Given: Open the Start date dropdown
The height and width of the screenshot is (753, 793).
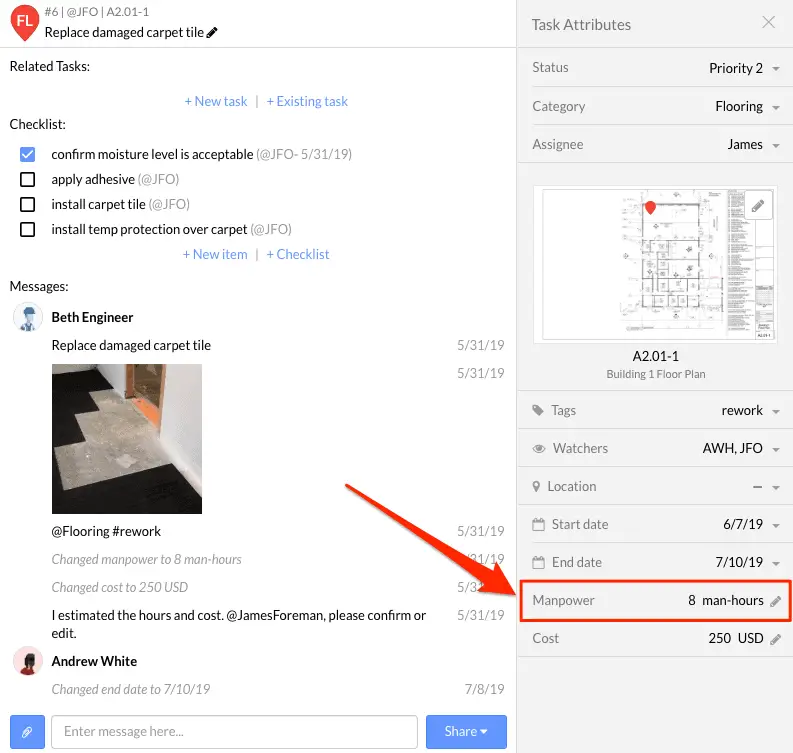Looking at the screenshot, I should [751, 524].
